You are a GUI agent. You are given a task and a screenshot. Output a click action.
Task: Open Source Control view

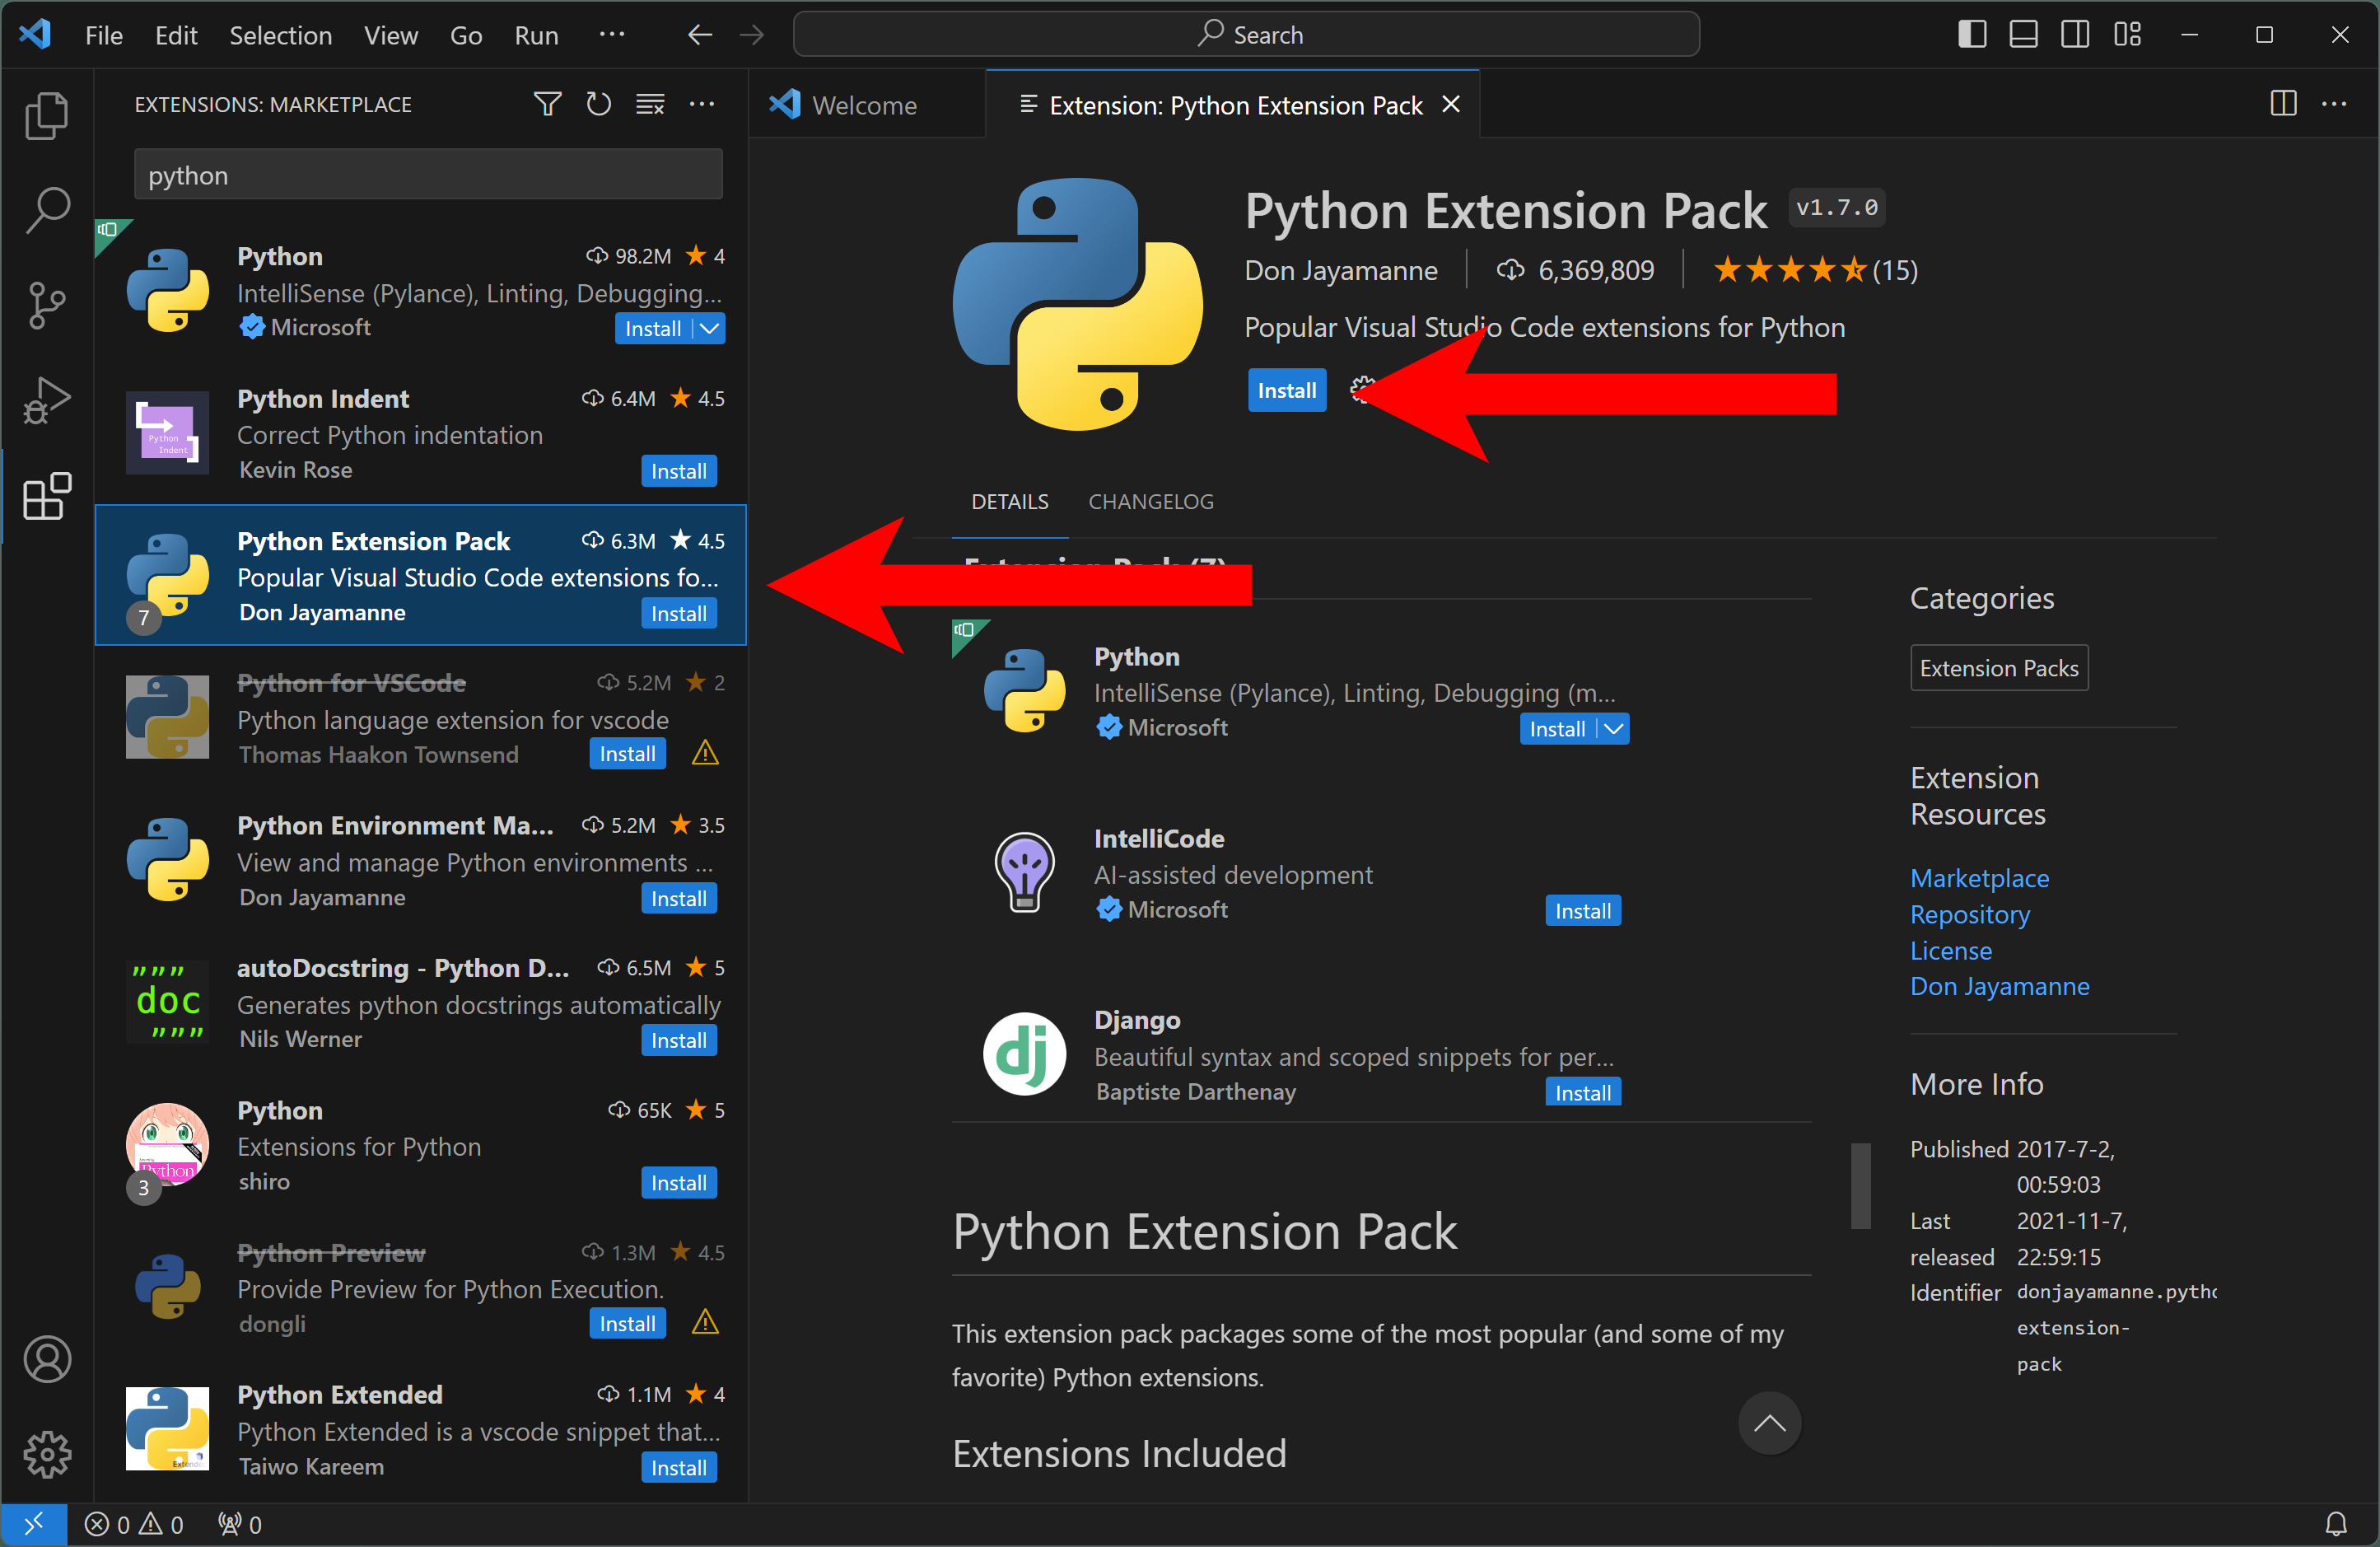click(x=46, y=305)
